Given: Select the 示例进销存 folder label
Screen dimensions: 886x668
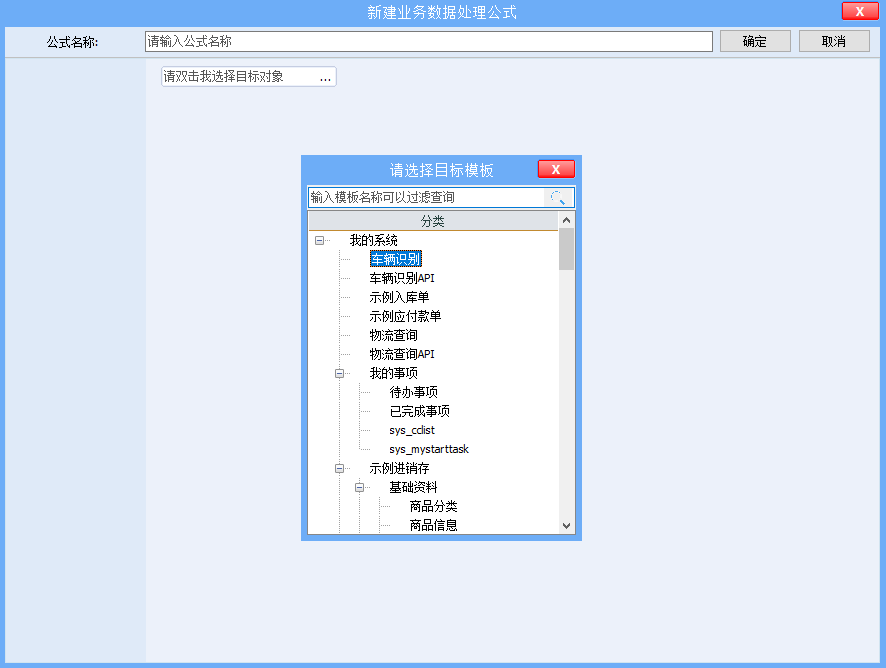Looking at the screenshot, I should tap(399, 468).
